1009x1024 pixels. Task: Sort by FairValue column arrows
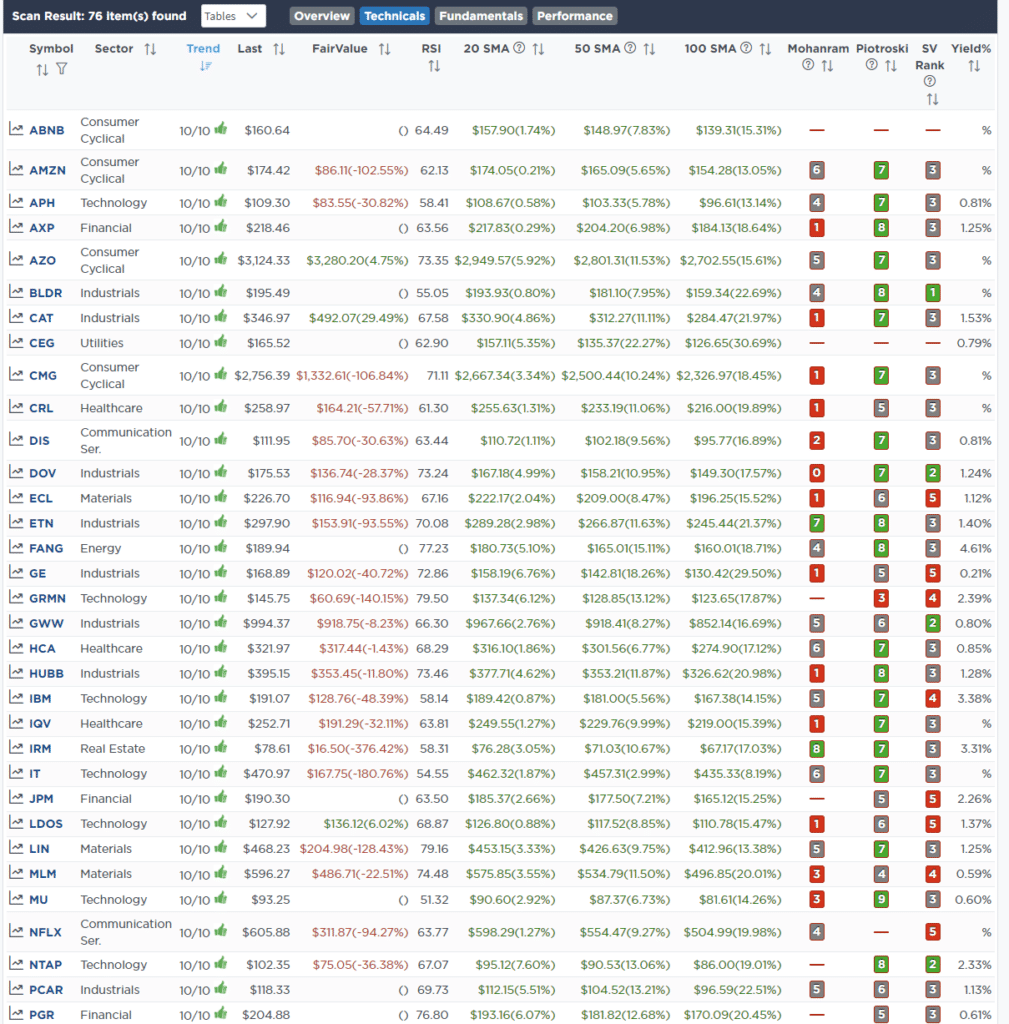pos(385,49)
